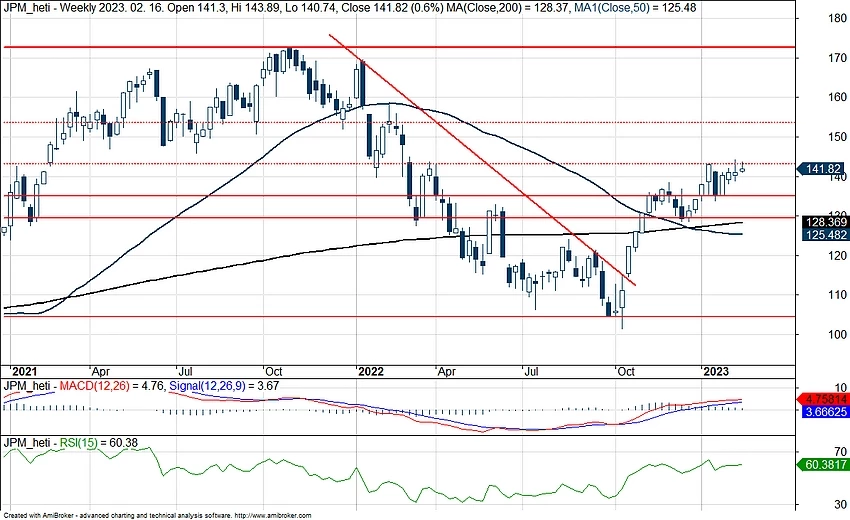Viewport: 850px width, 520px height.
Task: Click the Signal(12,26,9) = 3.67 label
Action: (x=224, y=386)
